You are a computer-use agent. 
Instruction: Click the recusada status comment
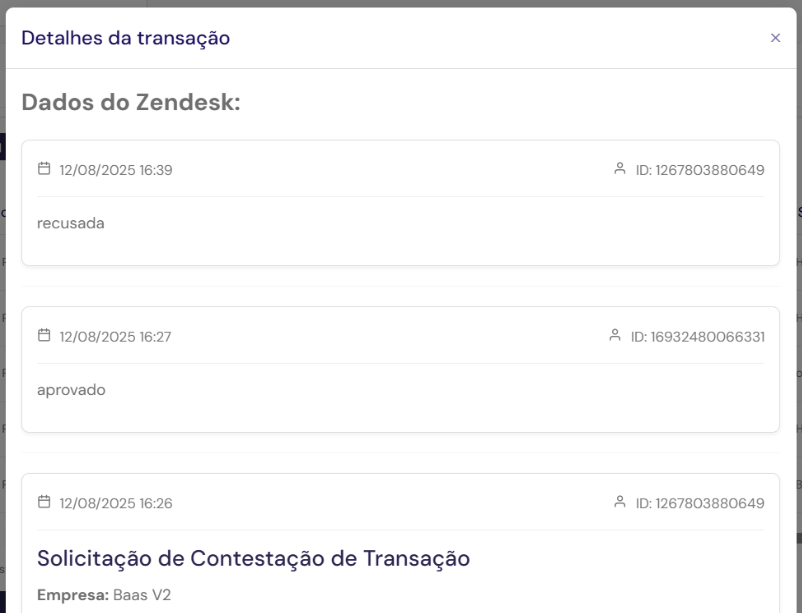pos(71,223)
